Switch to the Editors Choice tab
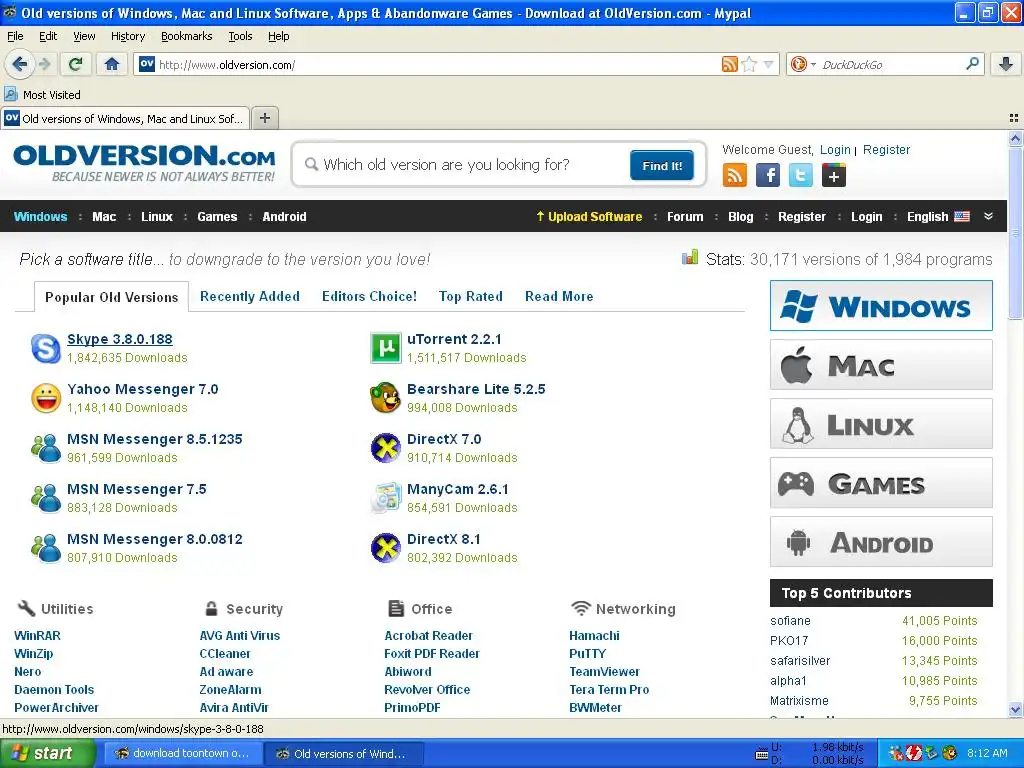 tap(369, 296)
